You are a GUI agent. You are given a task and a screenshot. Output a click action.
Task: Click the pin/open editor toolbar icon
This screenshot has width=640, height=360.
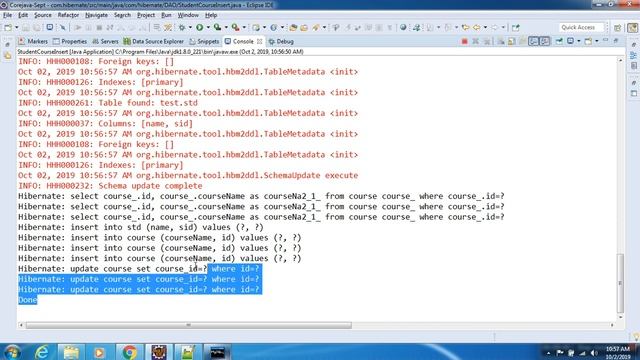pos(516,27)
